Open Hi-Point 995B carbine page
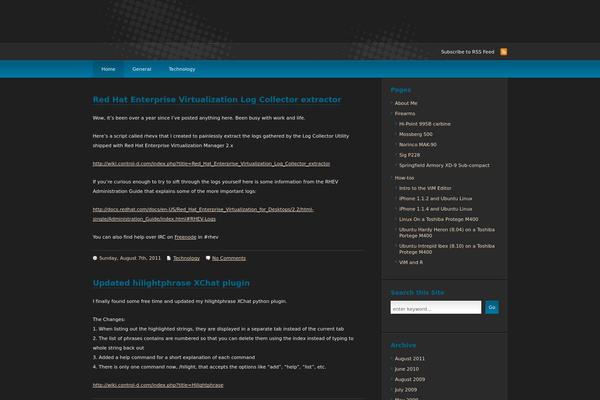 (x=425, y=124)
